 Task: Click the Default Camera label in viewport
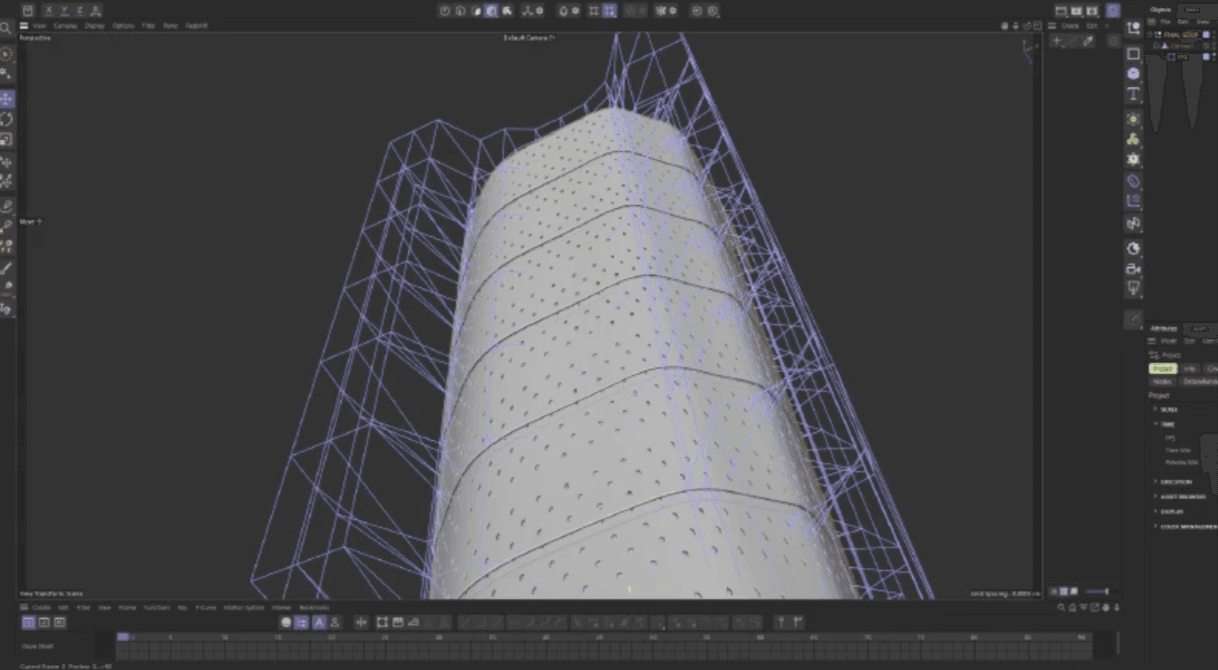[x=528, y=37]
